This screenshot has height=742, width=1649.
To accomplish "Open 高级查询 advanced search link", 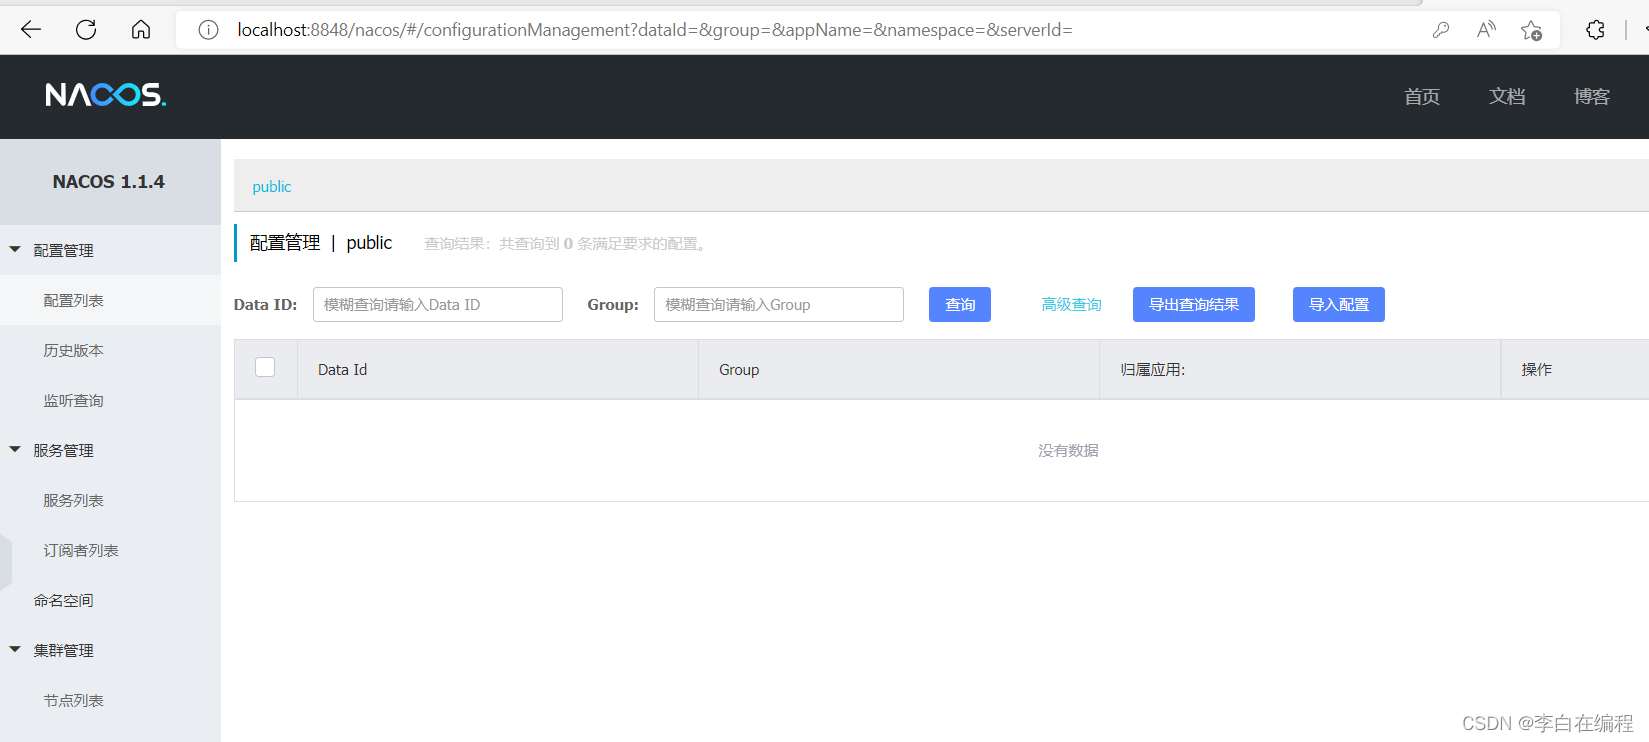I will tap(1071, 304).
